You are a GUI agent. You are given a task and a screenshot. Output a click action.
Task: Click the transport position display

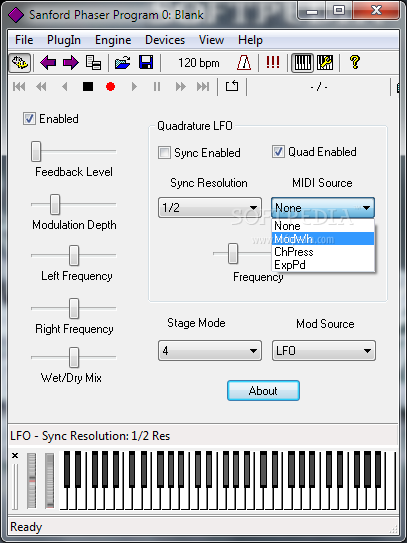(319, 87)
